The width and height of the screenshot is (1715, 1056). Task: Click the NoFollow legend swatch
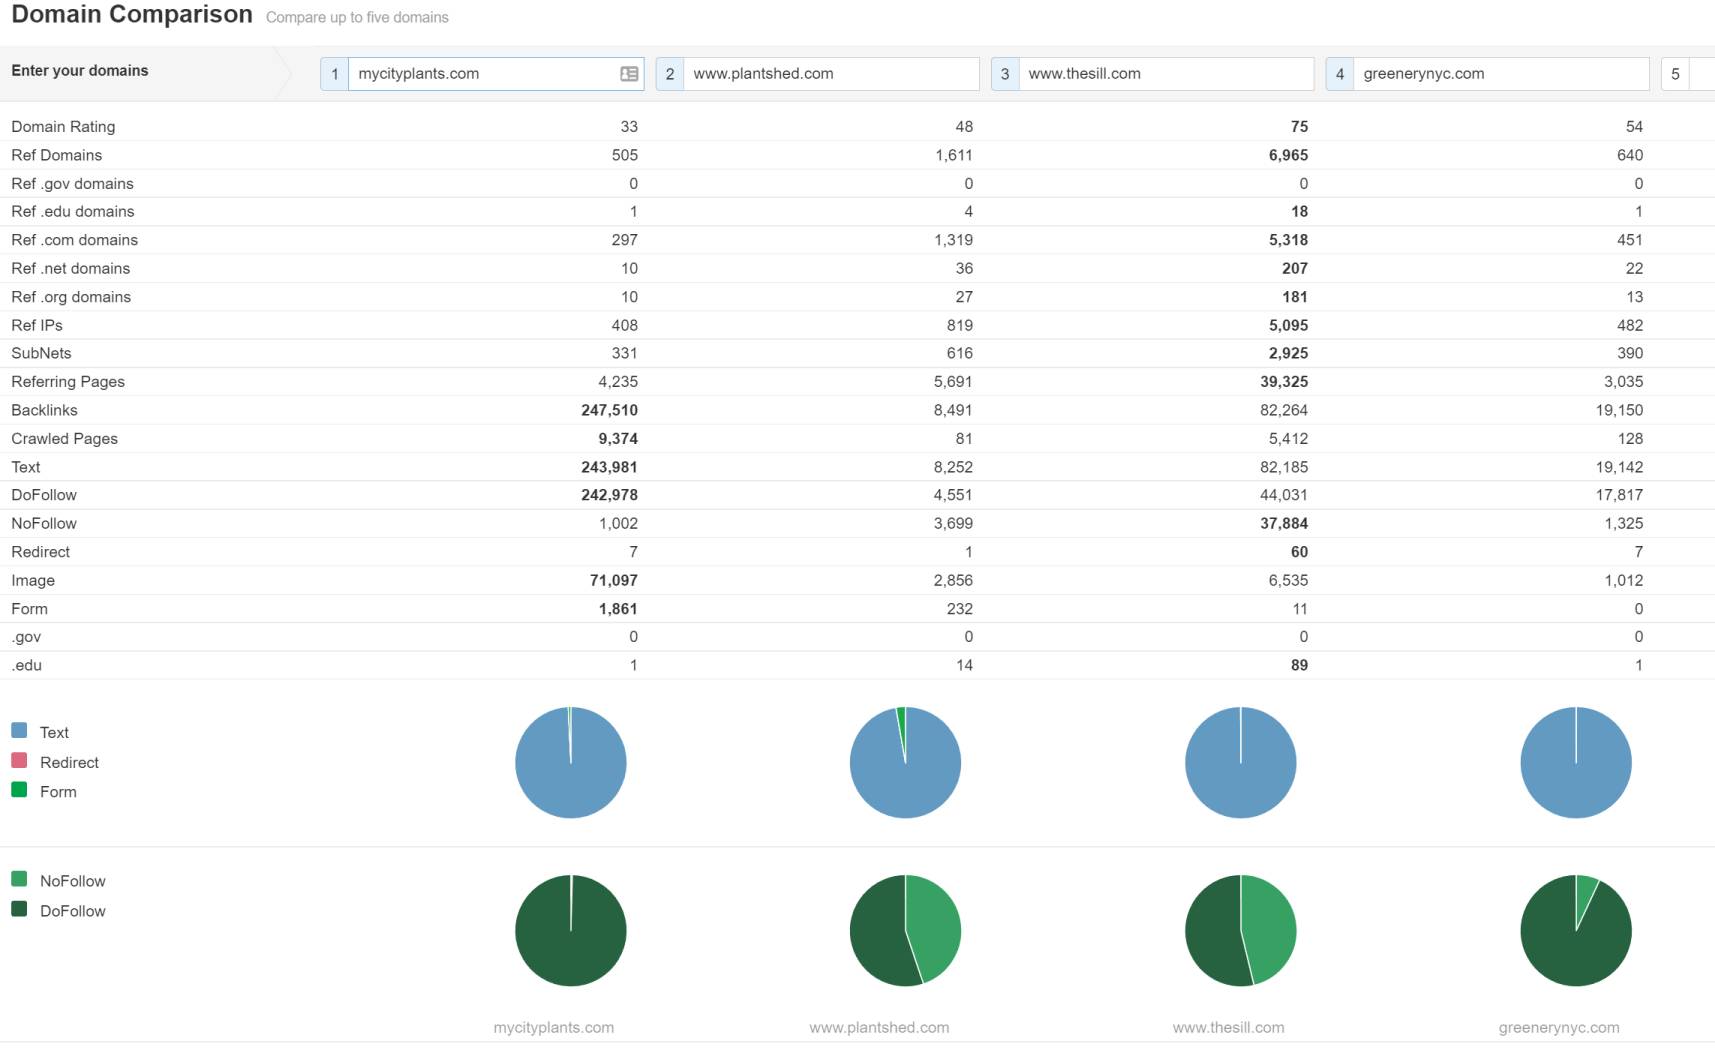pyautogui.click(x=19, y=879)
